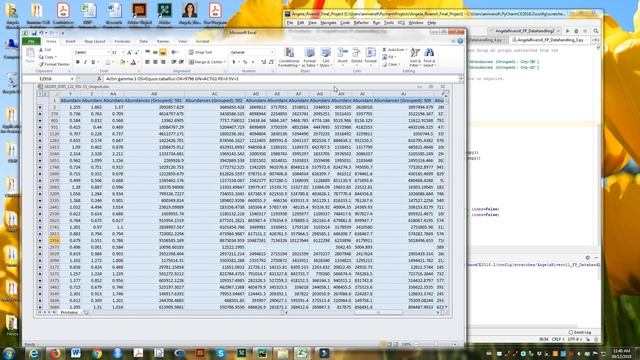Toggle outline level 2 button
640x360 pixels.
(x=44, y=94)
